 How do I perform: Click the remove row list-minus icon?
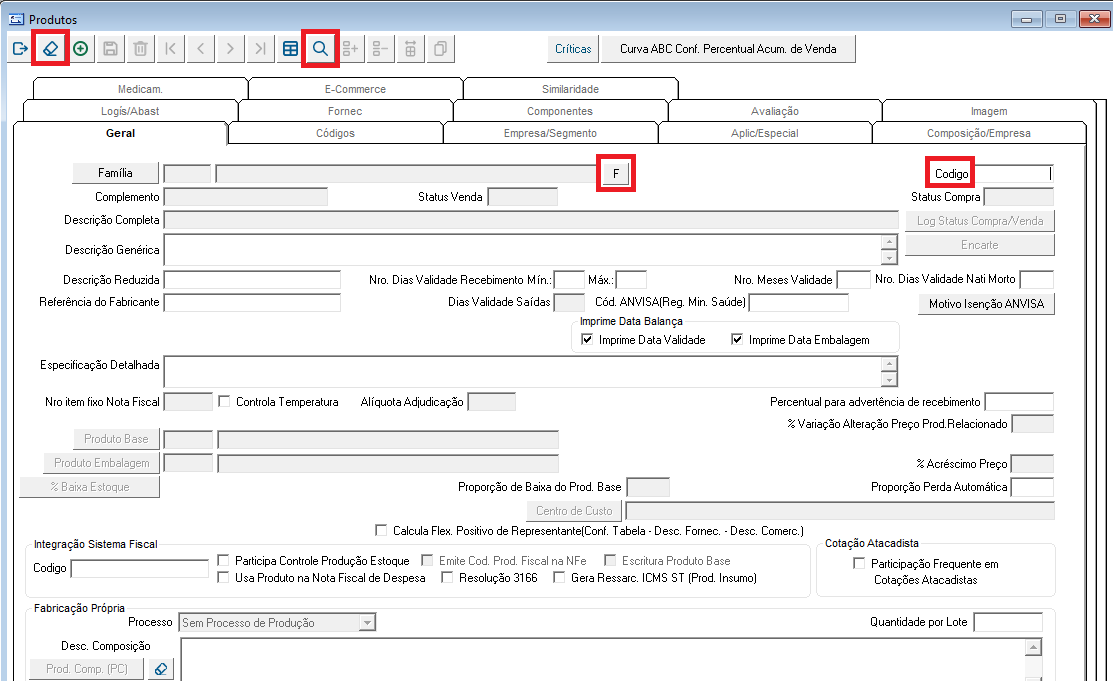(x=380, y=48)
